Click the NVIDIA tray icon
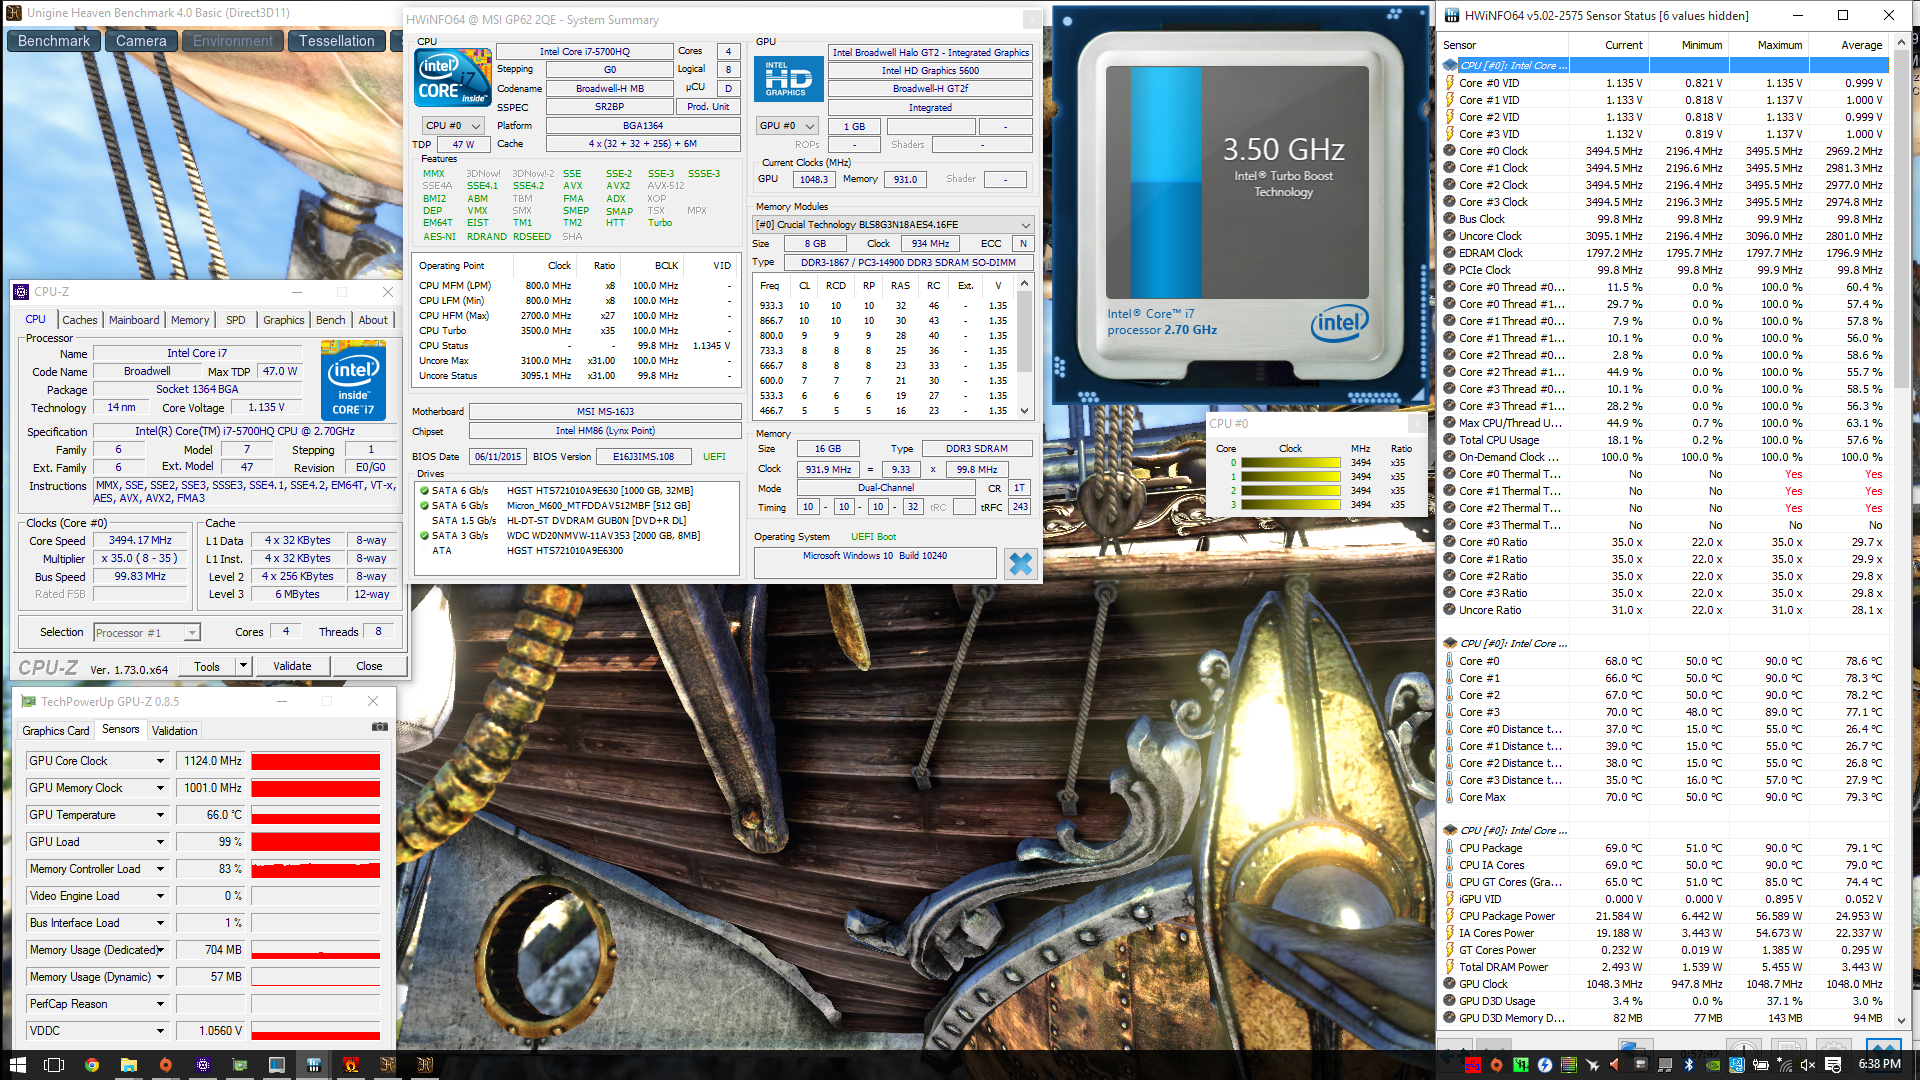The height and width of the screenshot is (1080, 1920). [1713, 1065]
